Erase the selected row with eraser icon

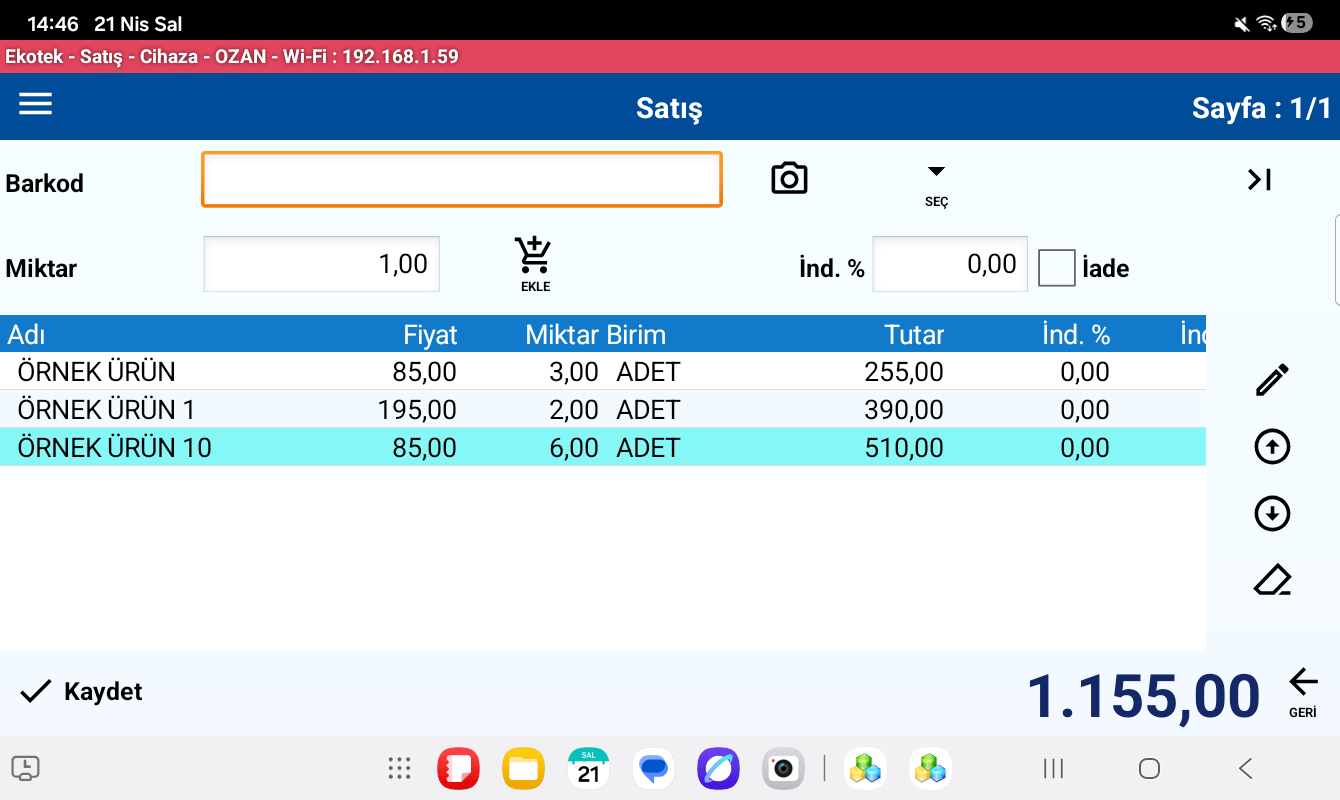[1272, 581]
